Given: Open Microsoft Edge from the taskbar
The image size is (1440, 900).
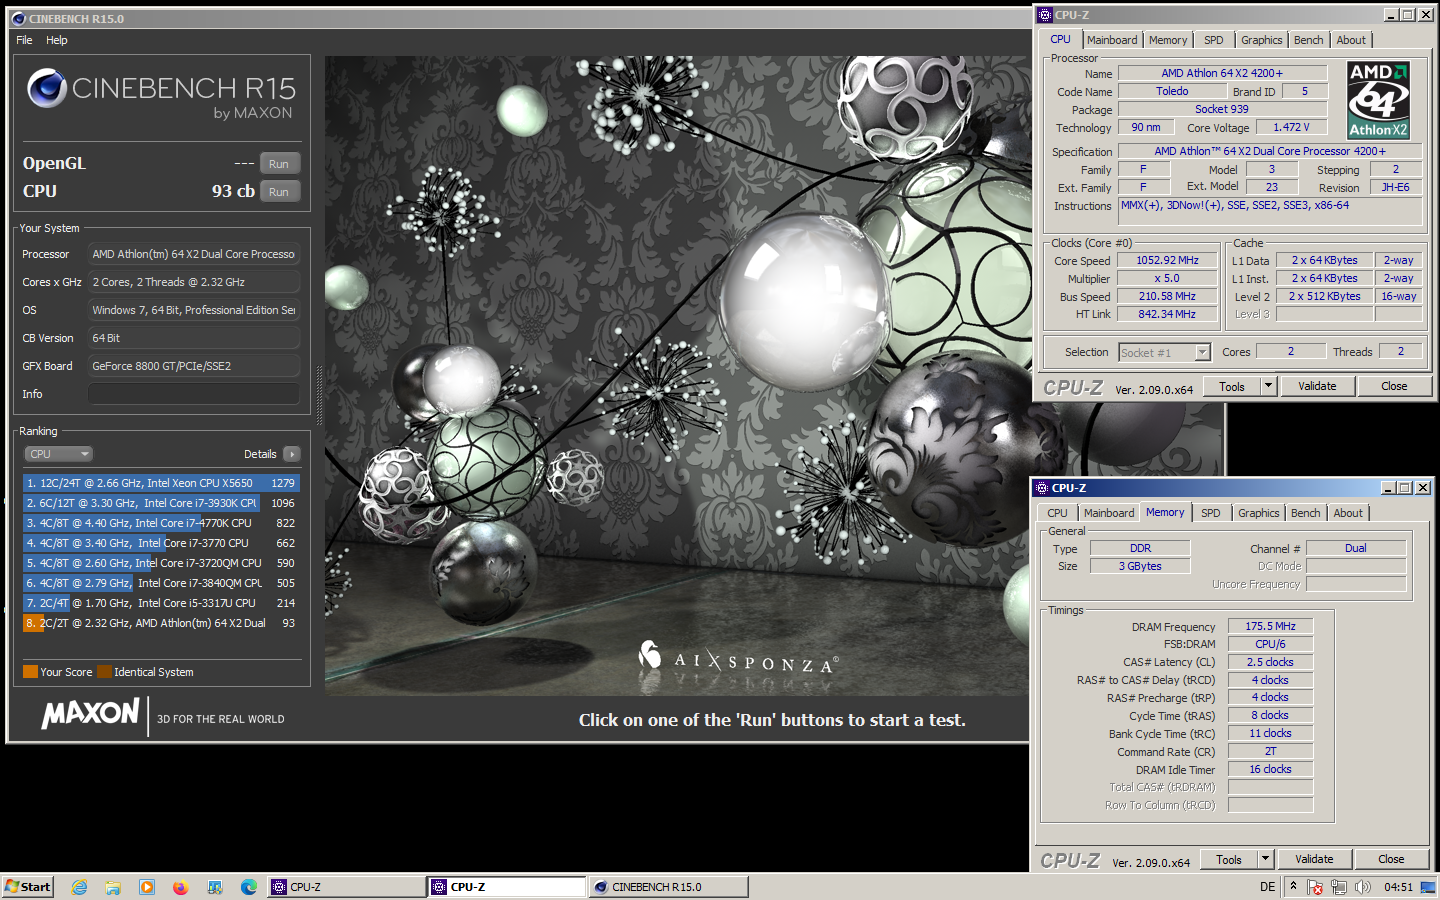Looking at the screenshot, I should [x=249, y=887].
